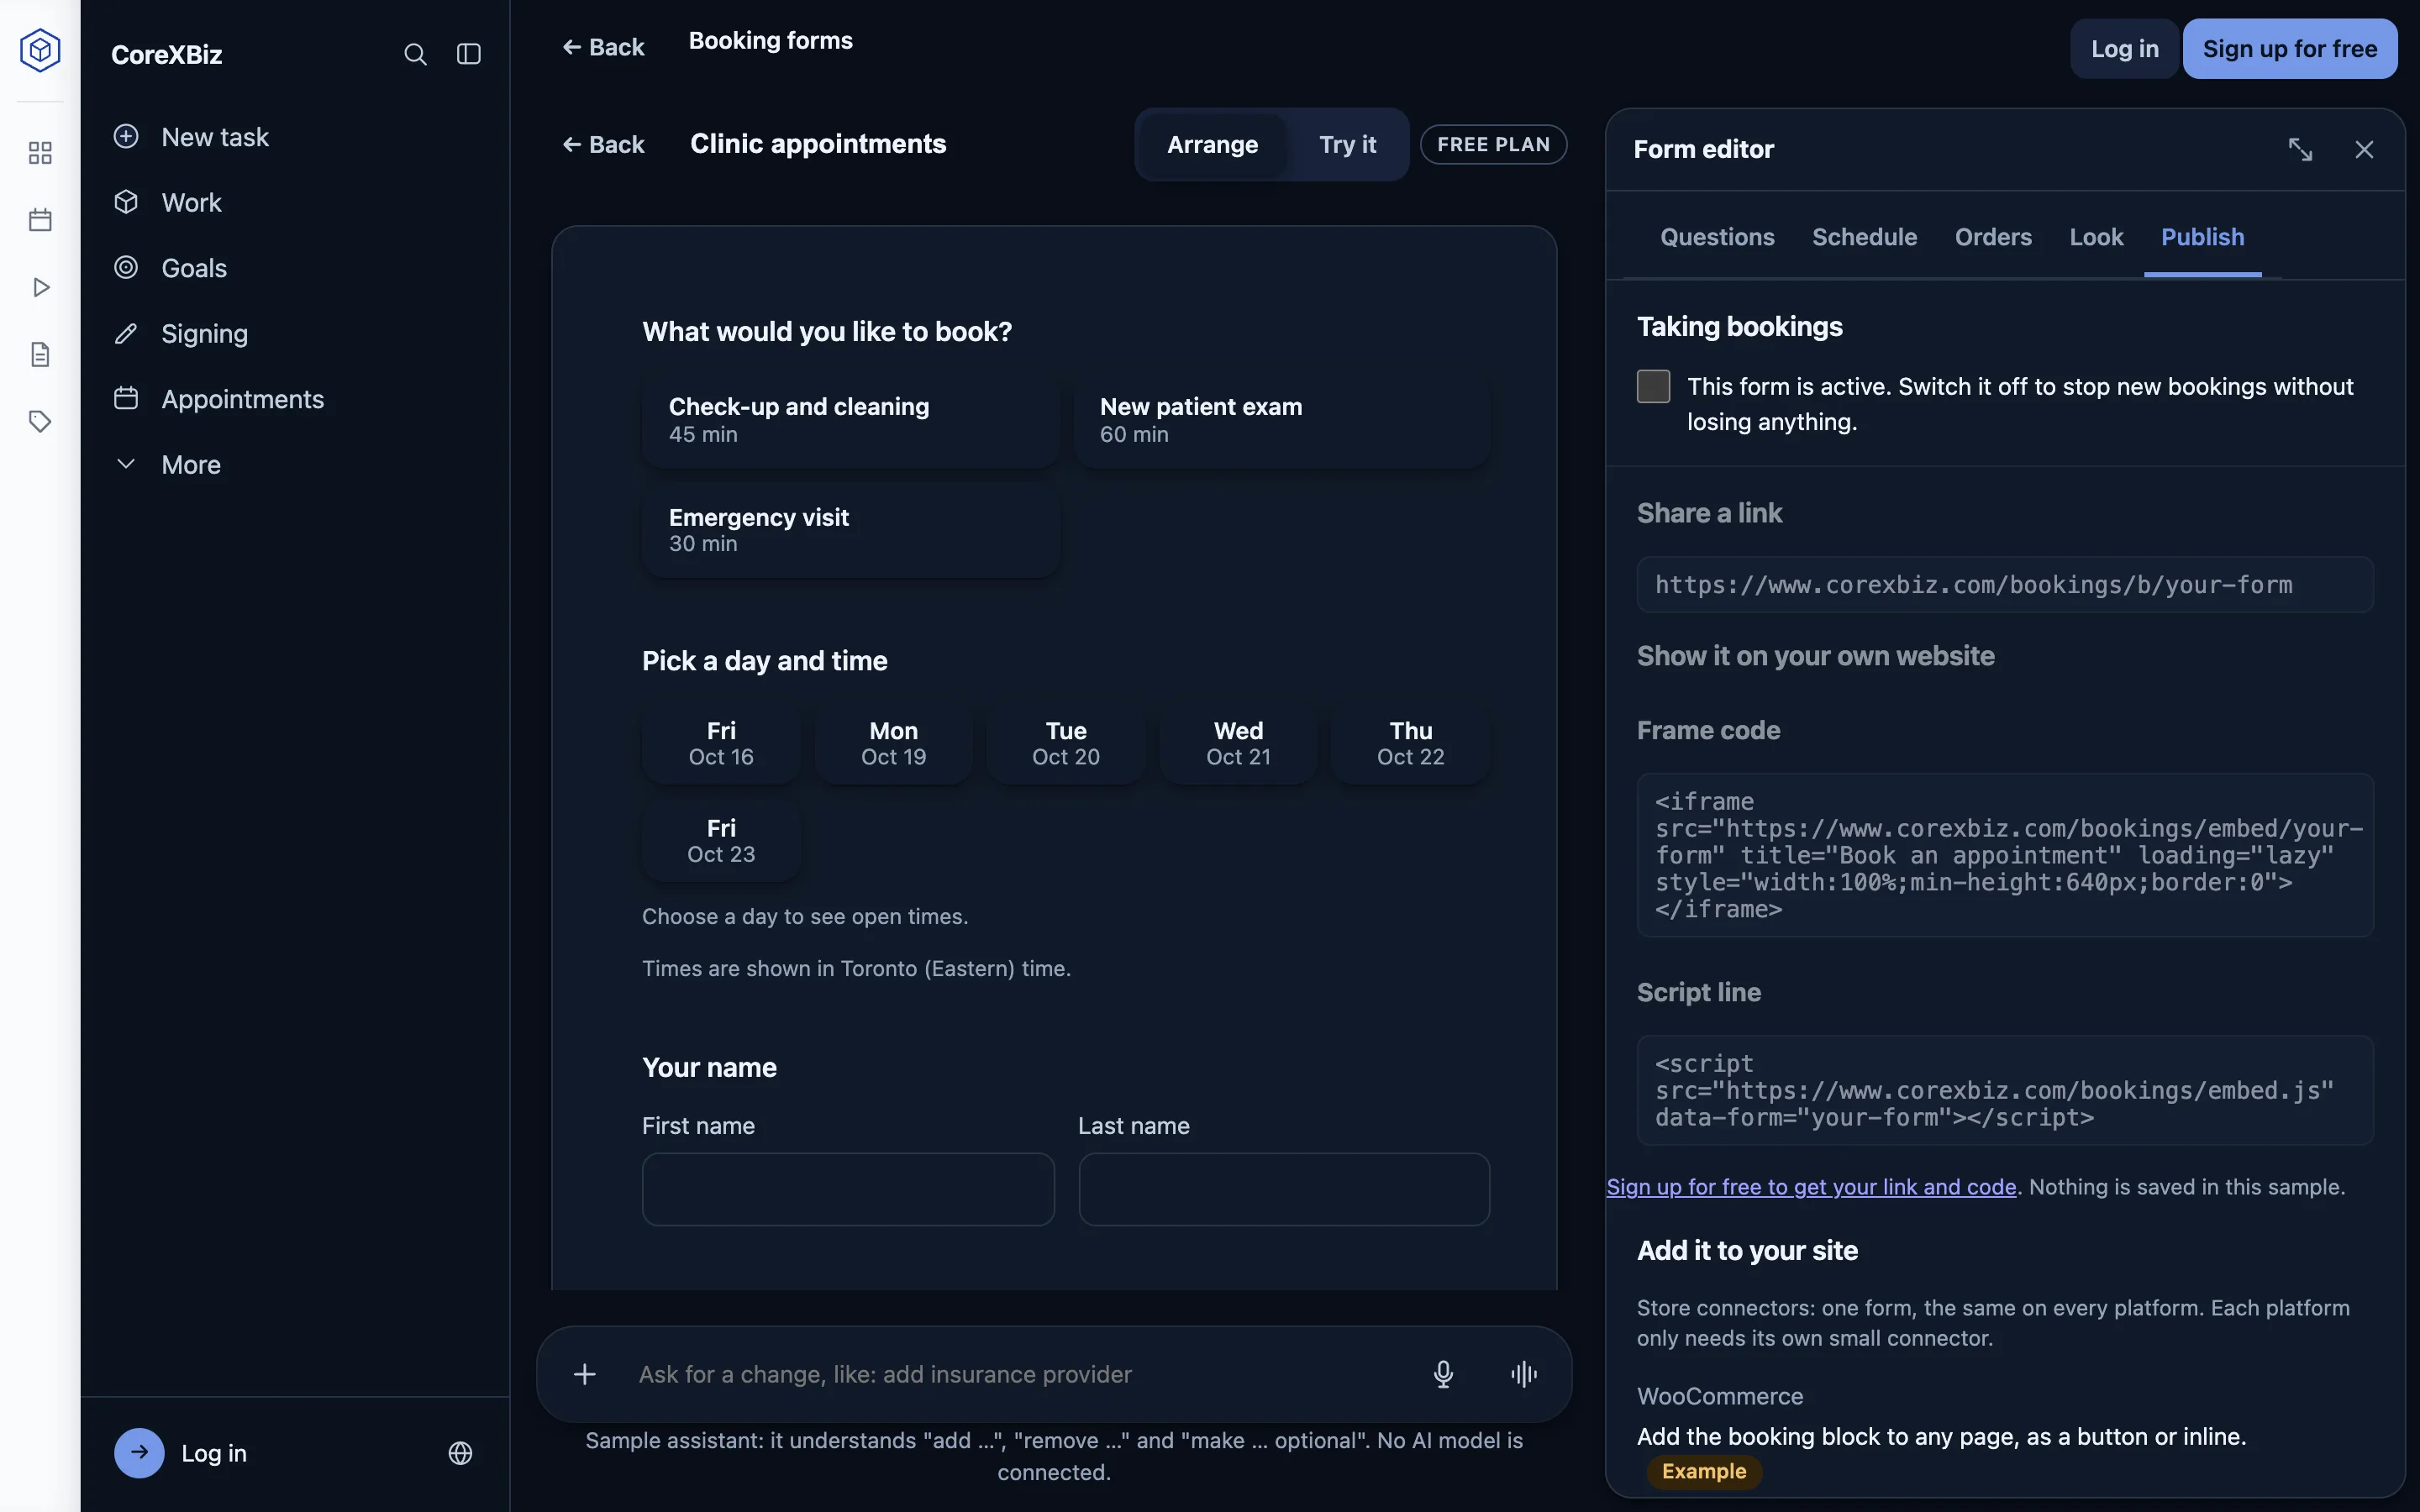Open the calendar icon in the left rail
2420x1512 pixels.
(x=40, y=220)
